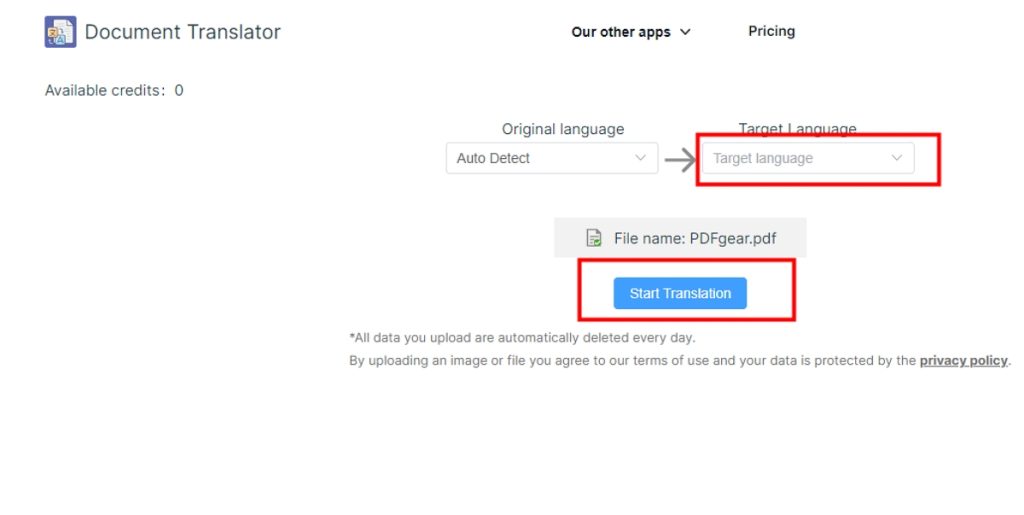The width and height of the screenshot is (1024, 515).
Task: Open the Our other apps menu
Action: 631,32
